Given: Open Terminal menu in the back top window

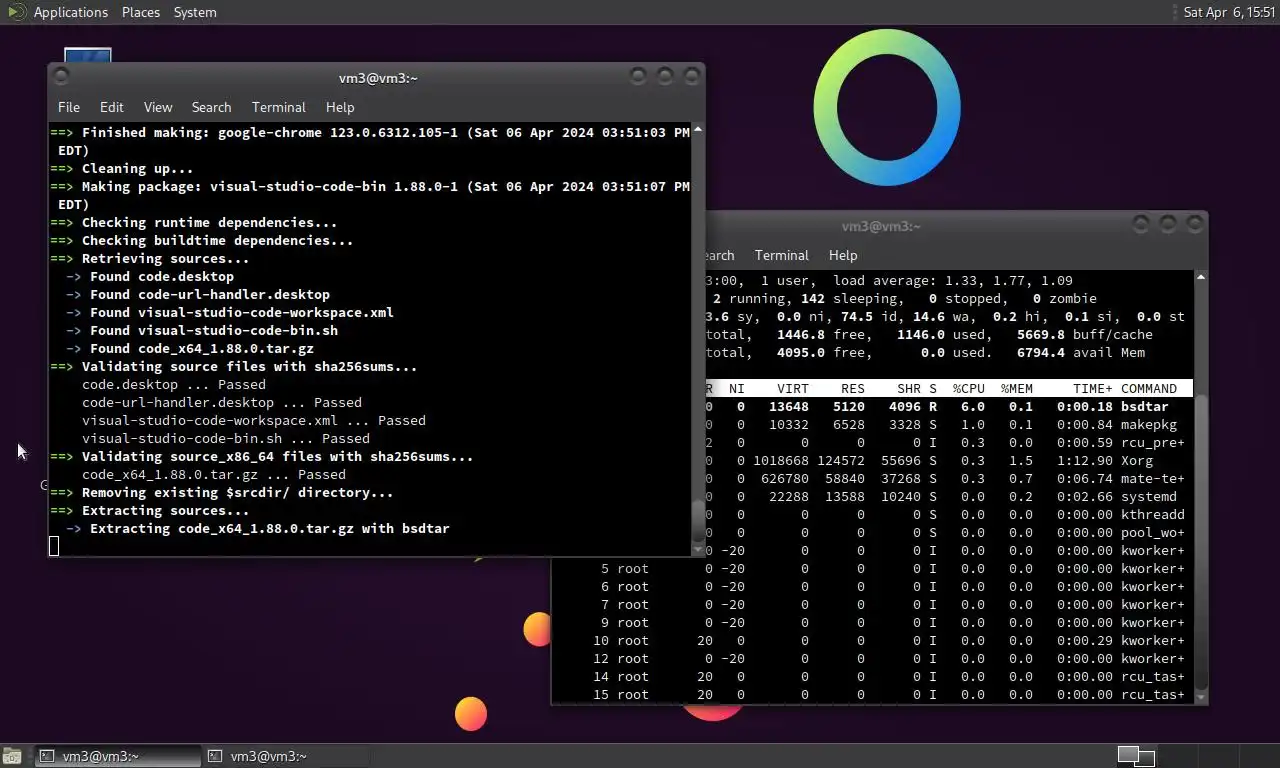Looking at the screenshot, I should tap(781, 255).
